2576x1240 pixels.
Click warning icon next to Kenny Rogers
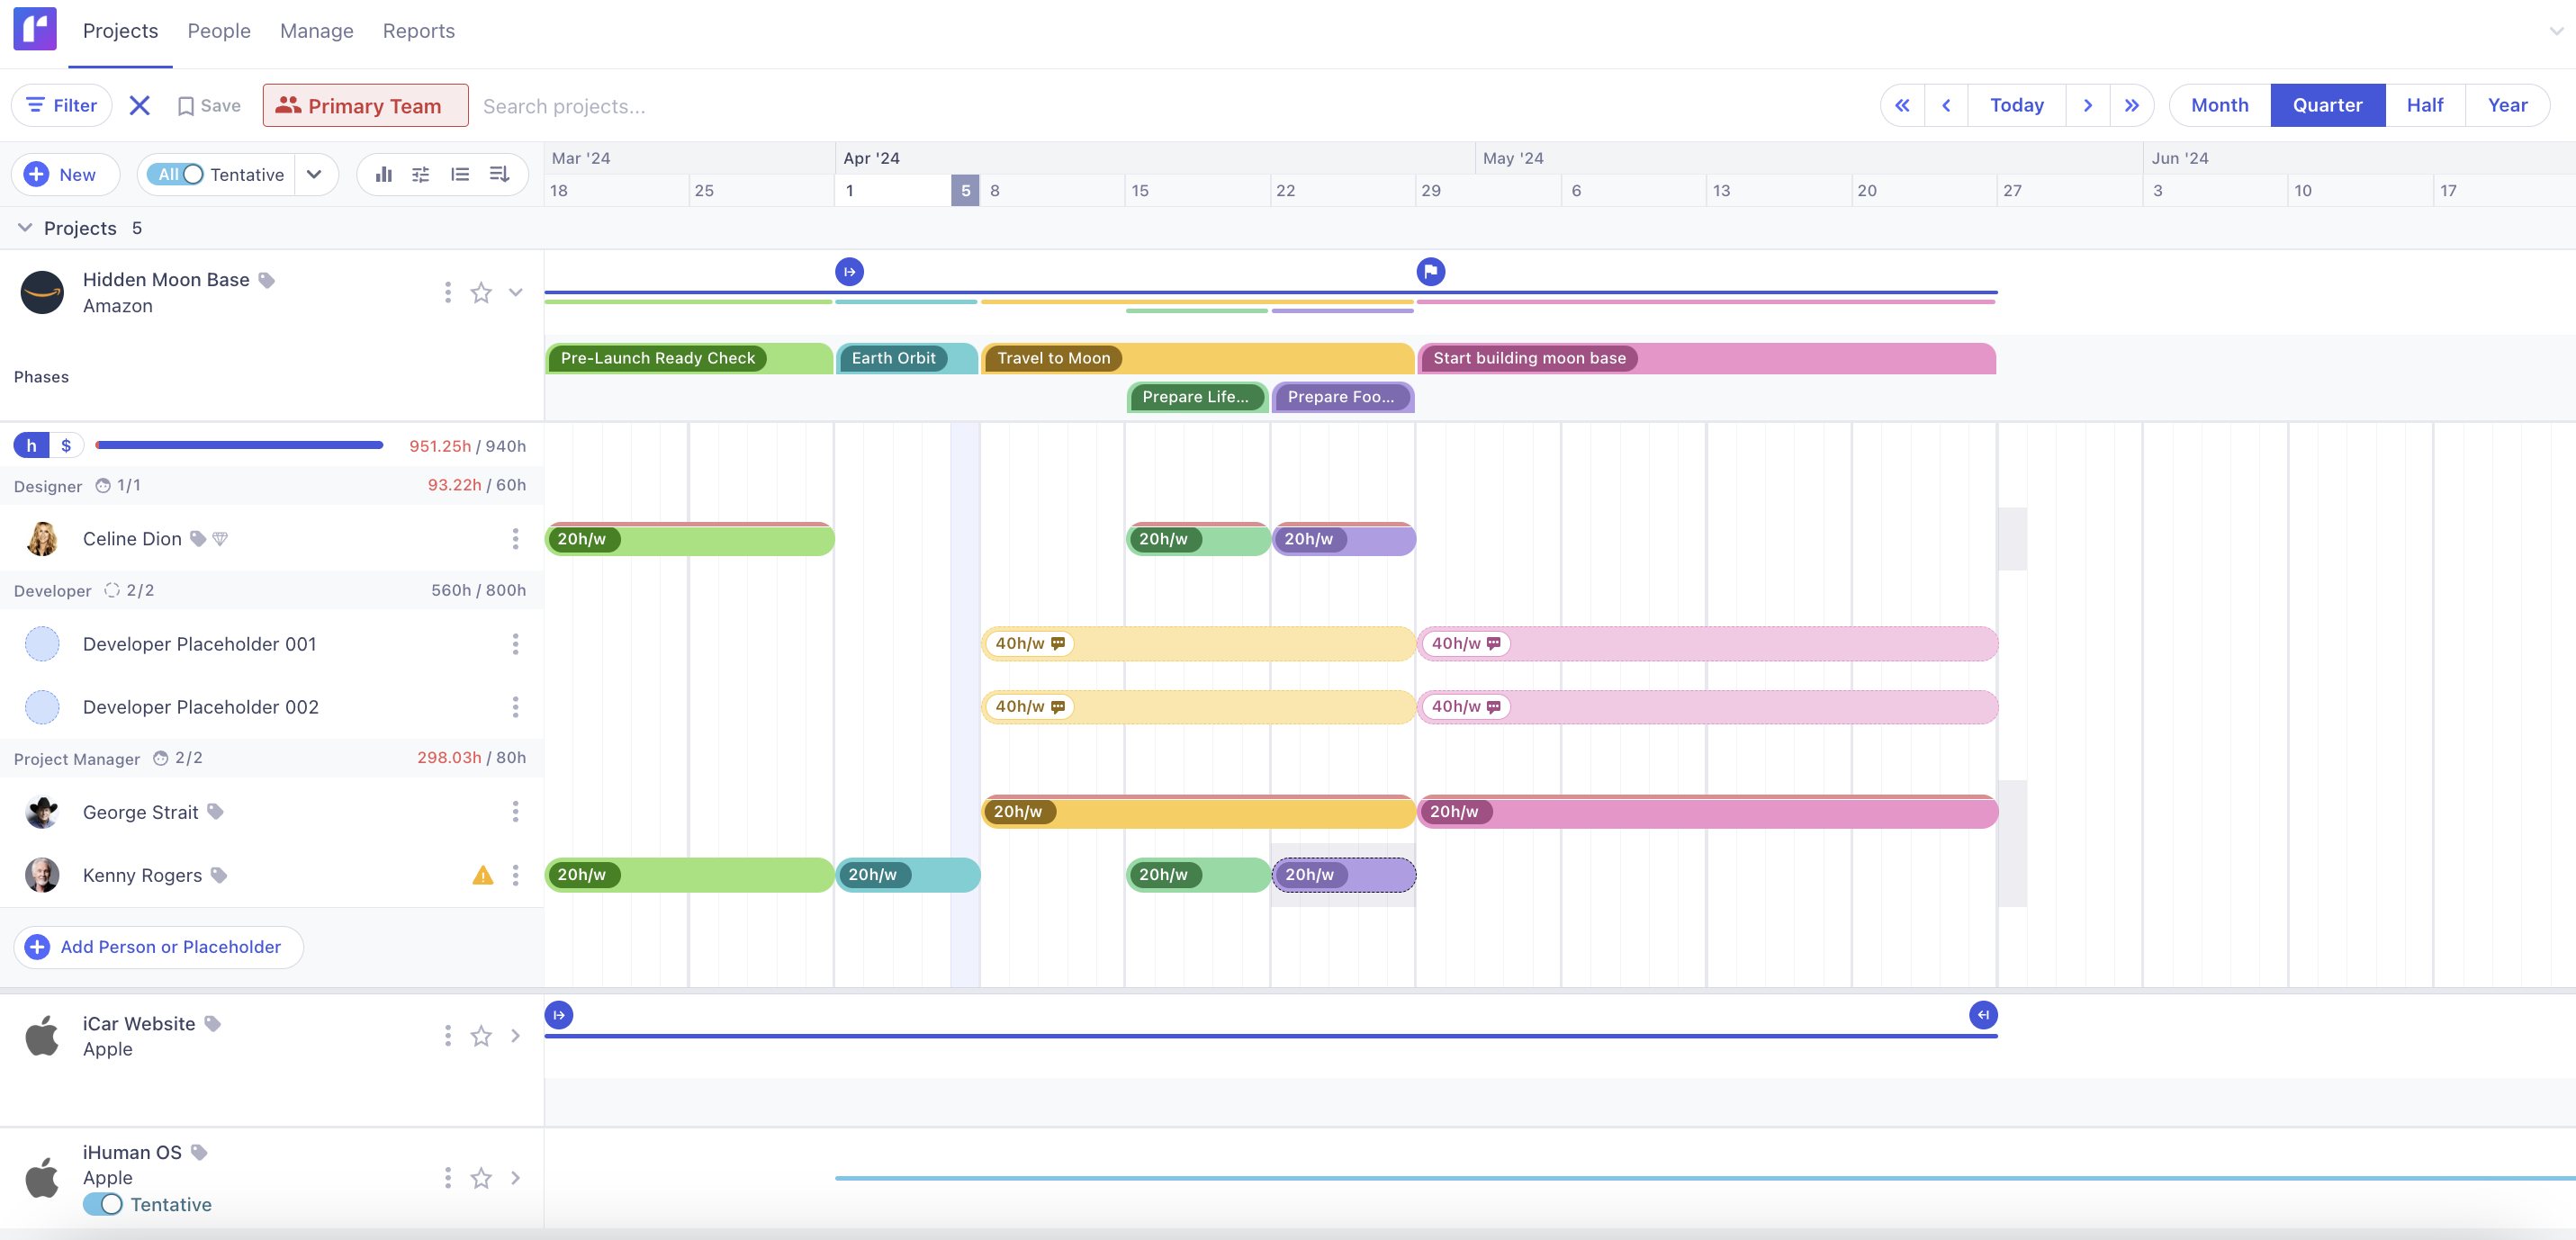pyautogui.click(x=482, y=875)
